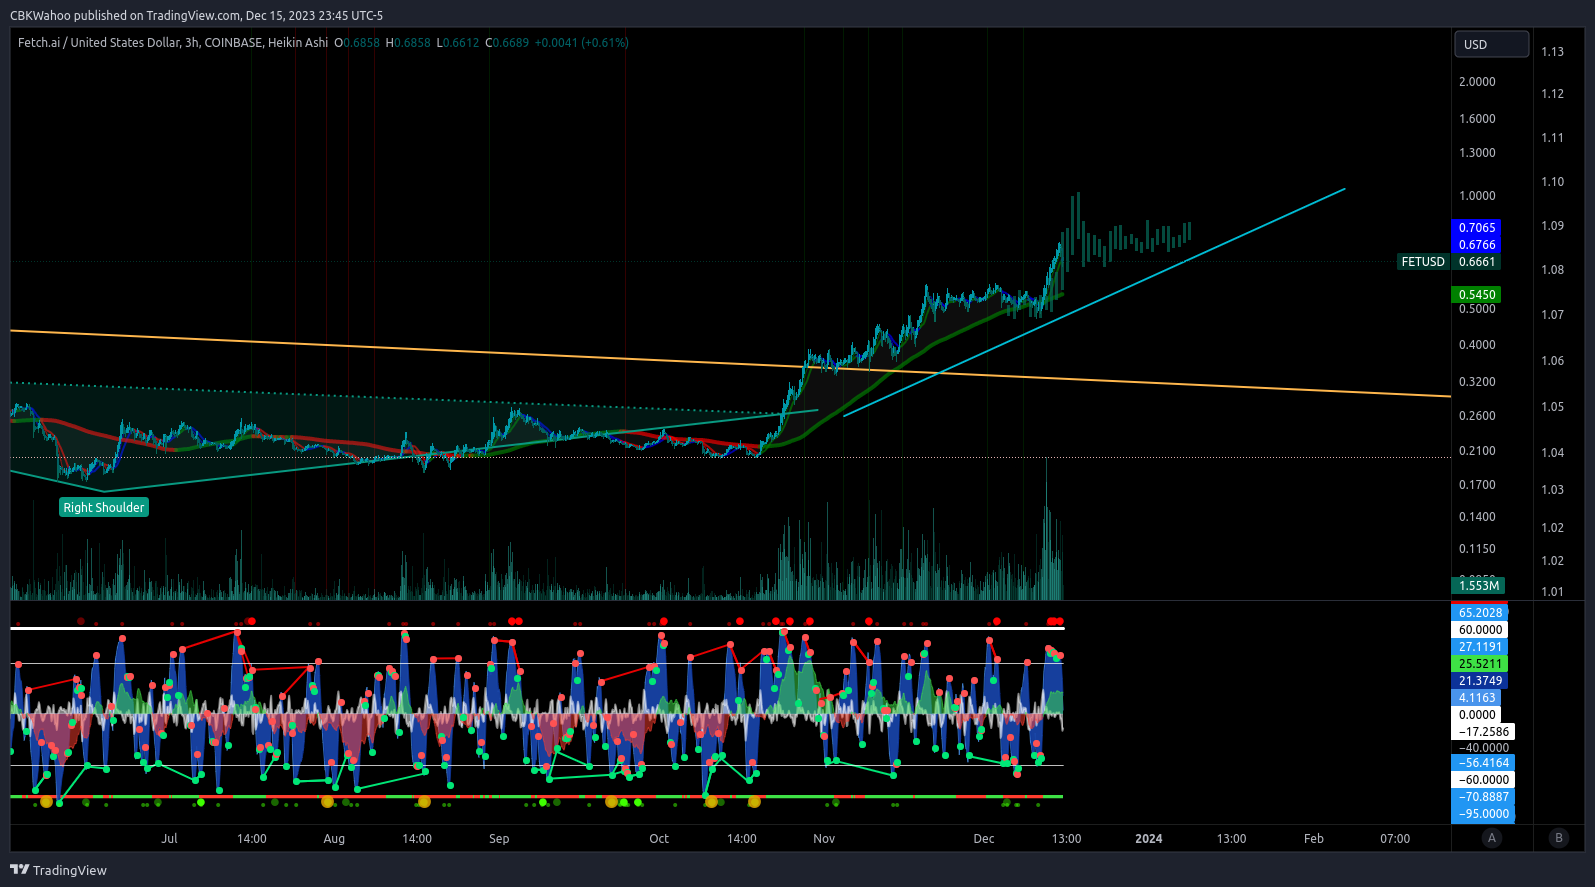The height and width of the screenshot is (887, 1595).
Task: Open the USD currency selector
Action: coord(1491,44)
